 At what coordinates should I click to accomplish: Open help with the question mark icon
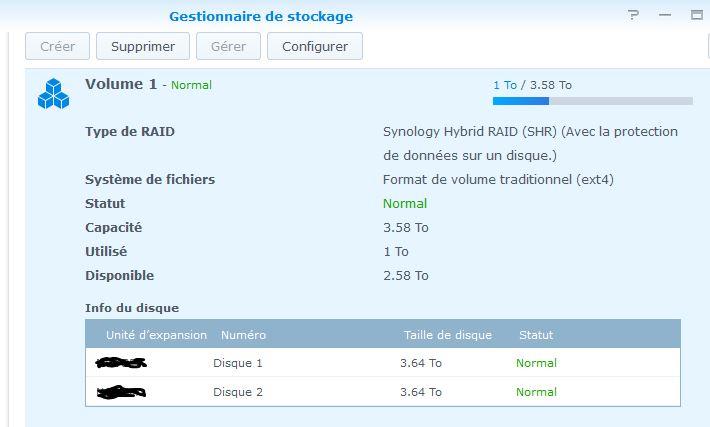[634, 15]
